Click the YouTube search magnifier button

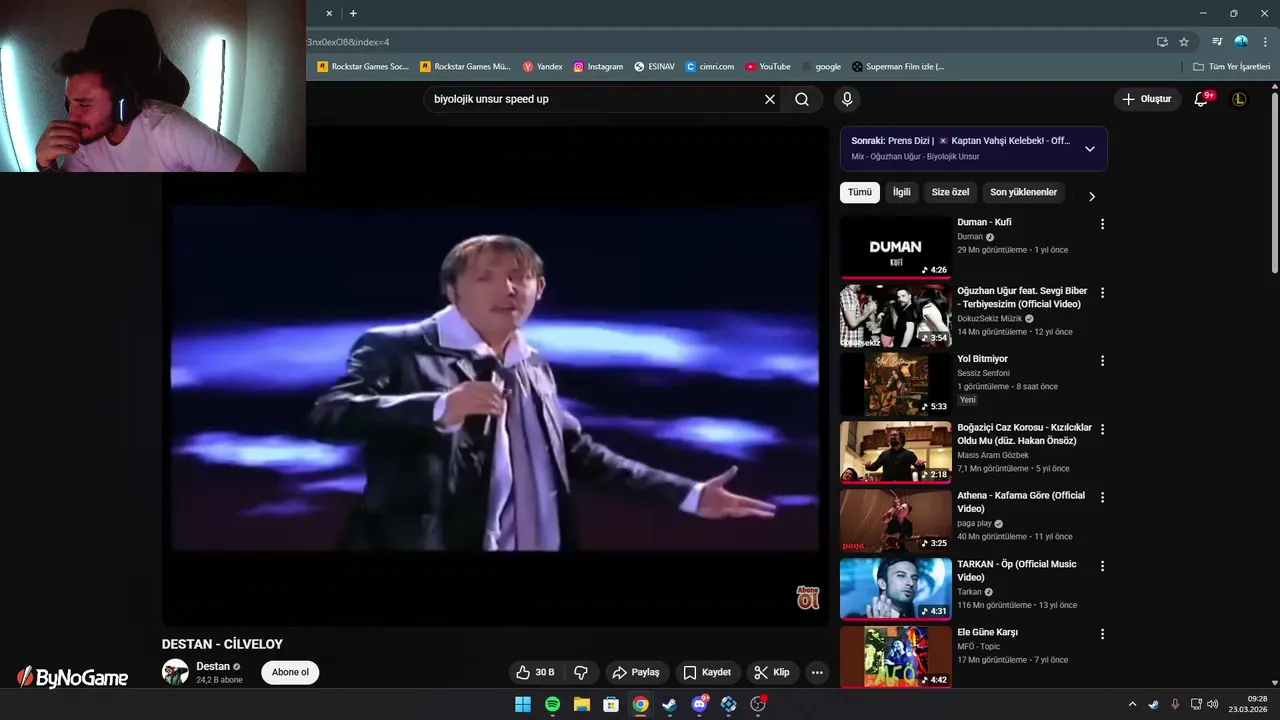[802, 99]
